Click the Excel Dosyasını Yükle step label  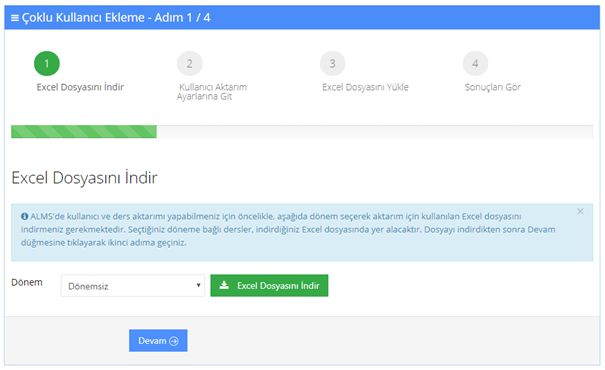tap(365, 87)
